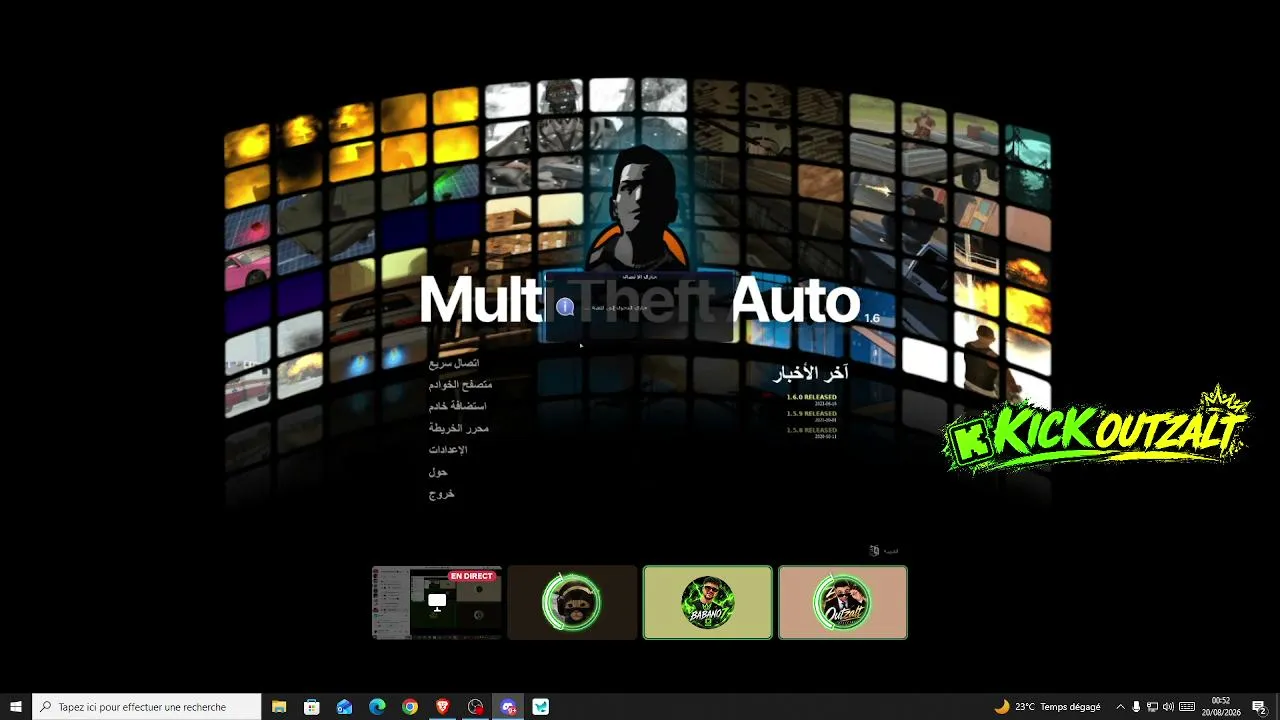Click the touch keyboard tray icon
This screenshot has height=720, width=1280.
(1187, 707)
